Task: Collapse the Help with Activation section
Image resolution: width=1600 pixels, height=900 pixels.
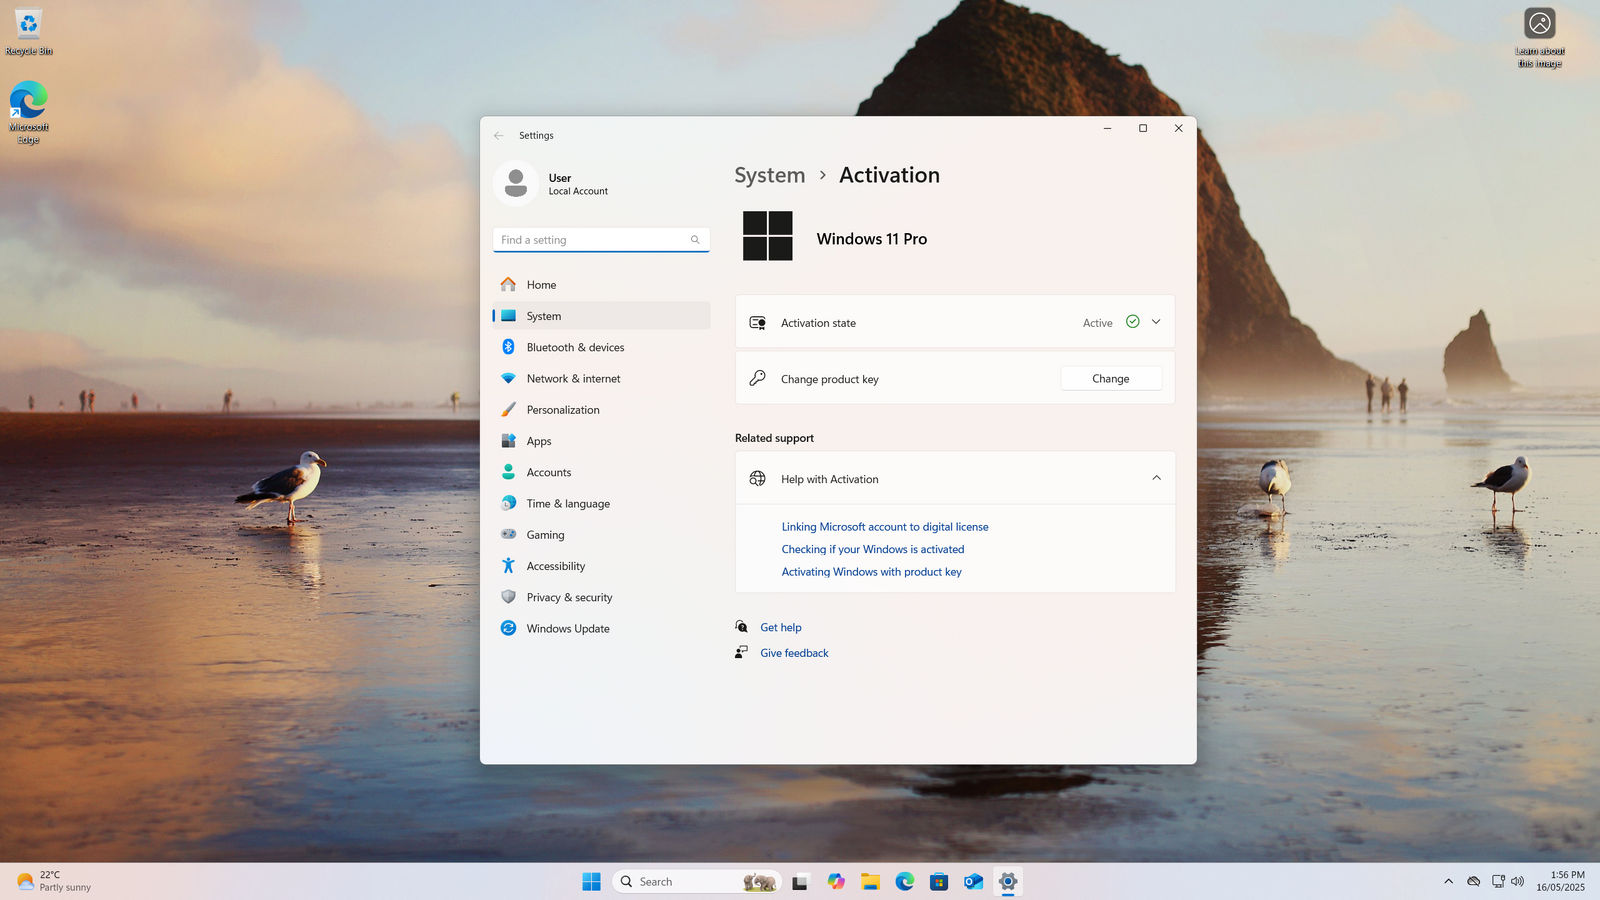Action: click(x=1156, y=478)
